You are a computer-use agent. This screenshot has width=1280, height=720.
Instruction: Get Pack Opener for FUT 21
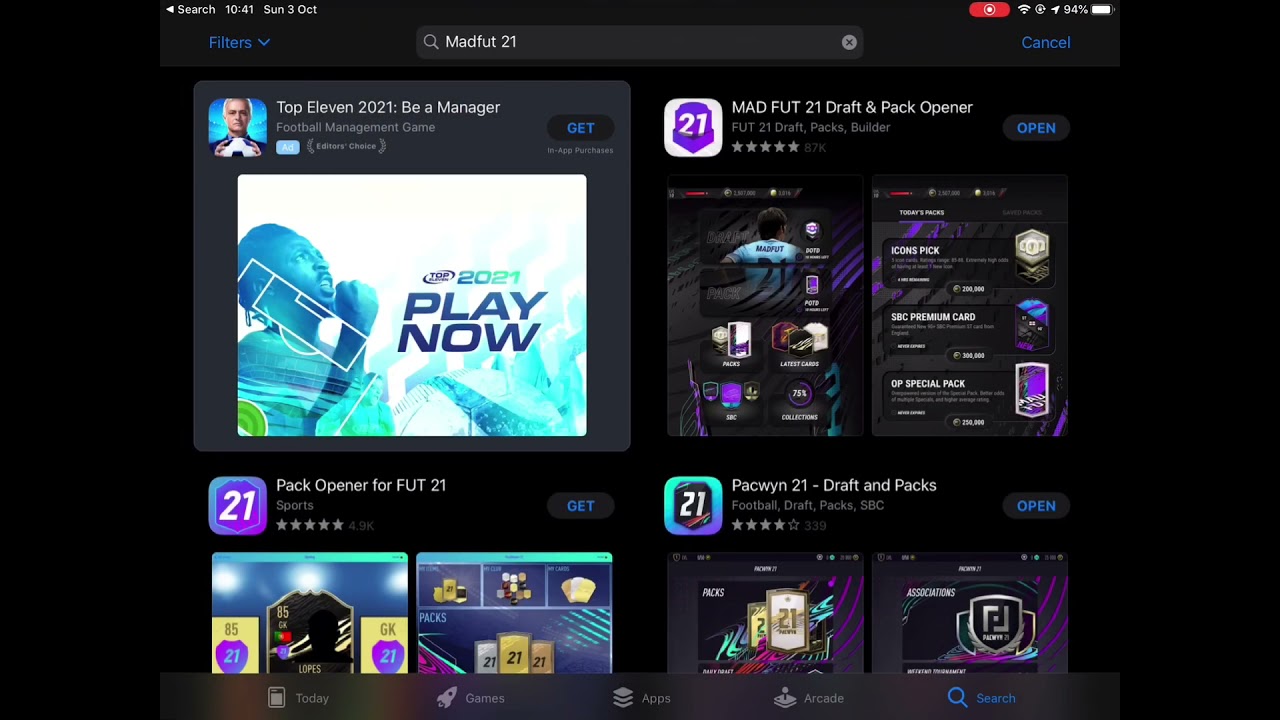pos(580,505)
